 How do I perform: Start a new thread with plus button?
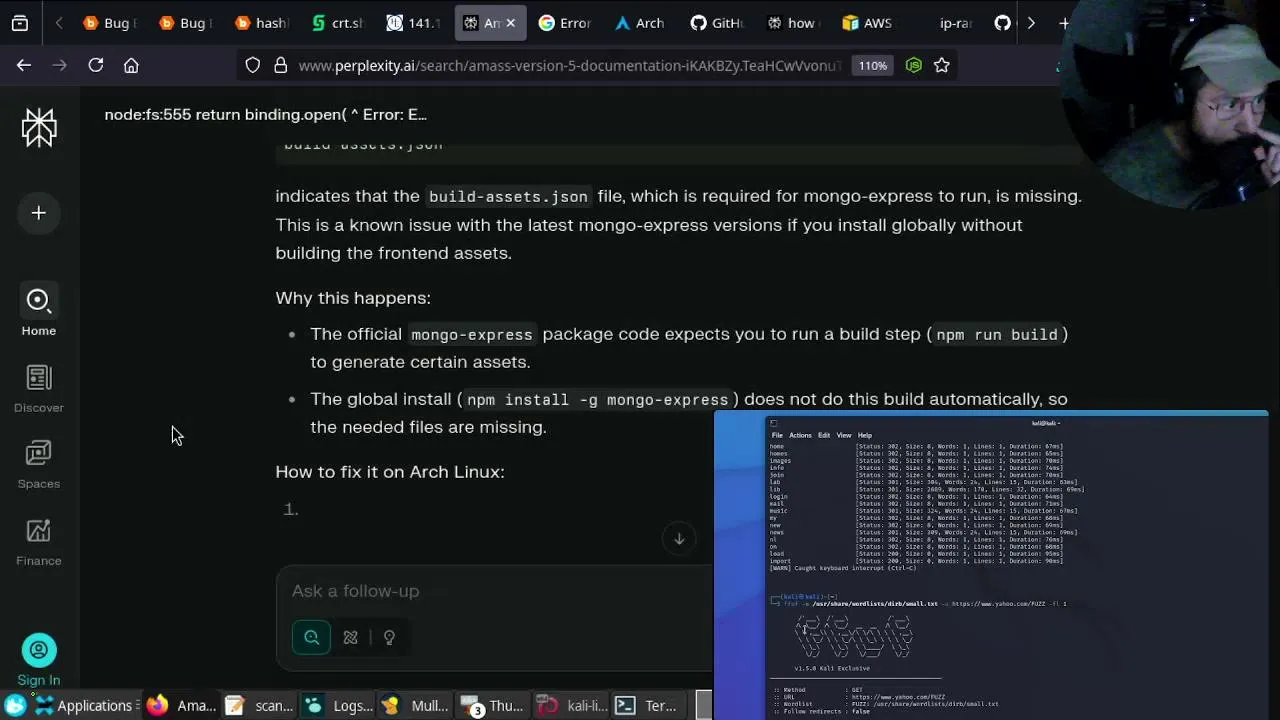pos(39,213)
